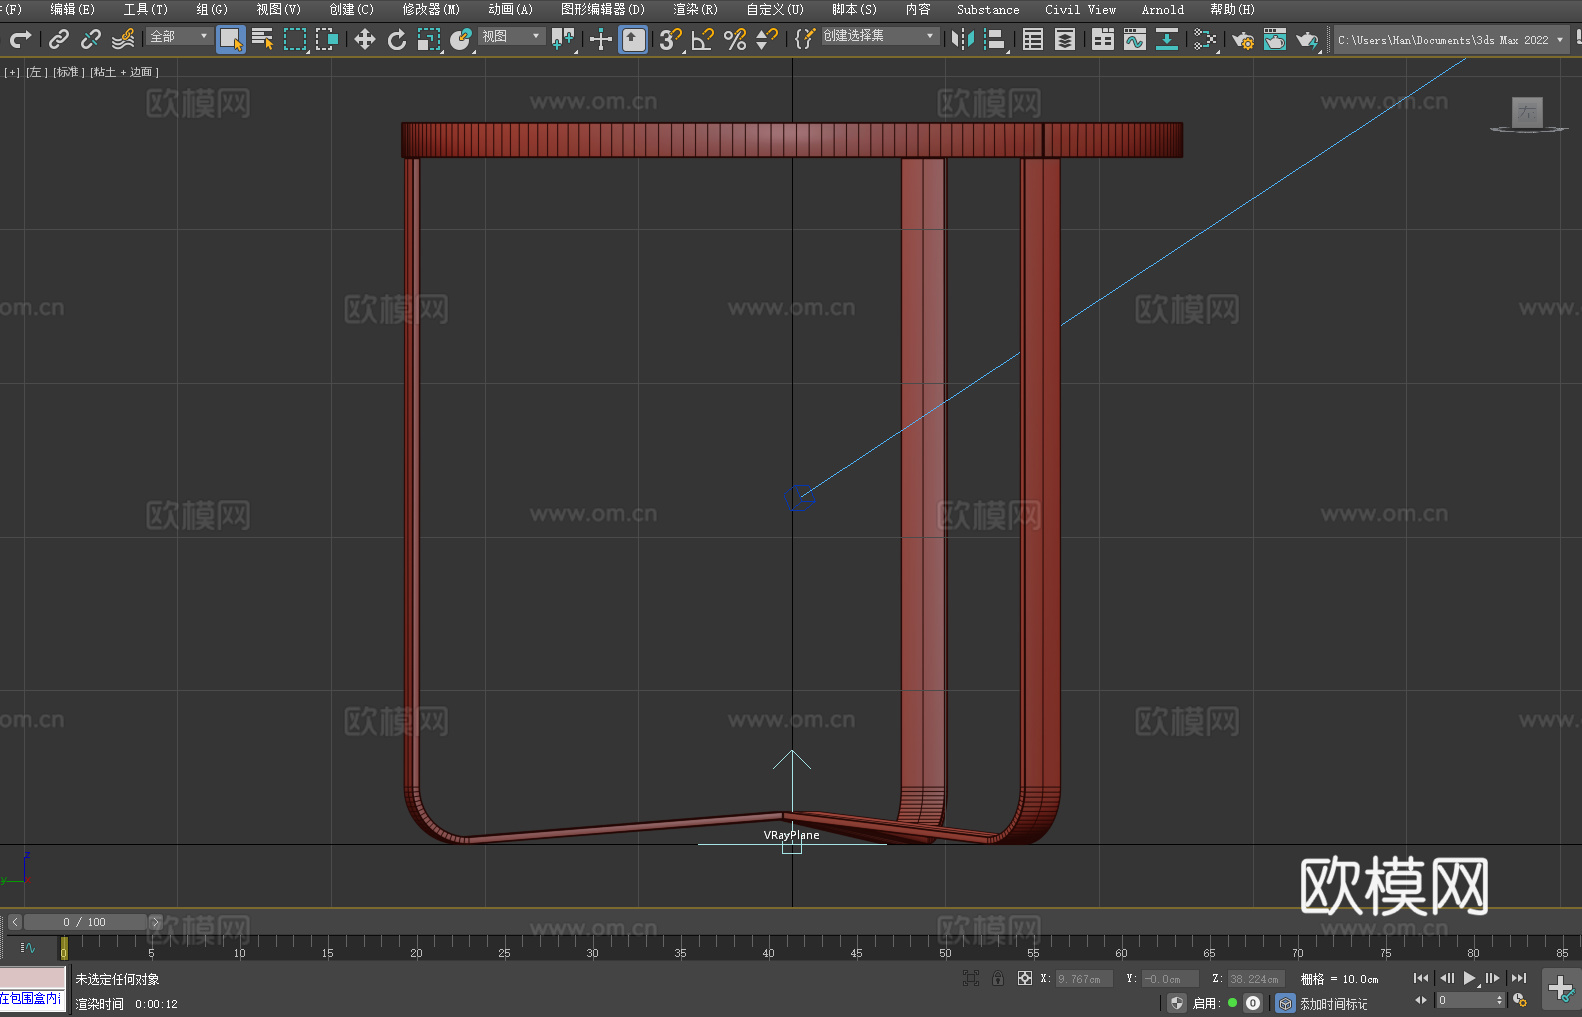The image size is (1582, 1017).
Task: Click Go to End playback button
Action: pyautogui.click(x=1519, y=978)
